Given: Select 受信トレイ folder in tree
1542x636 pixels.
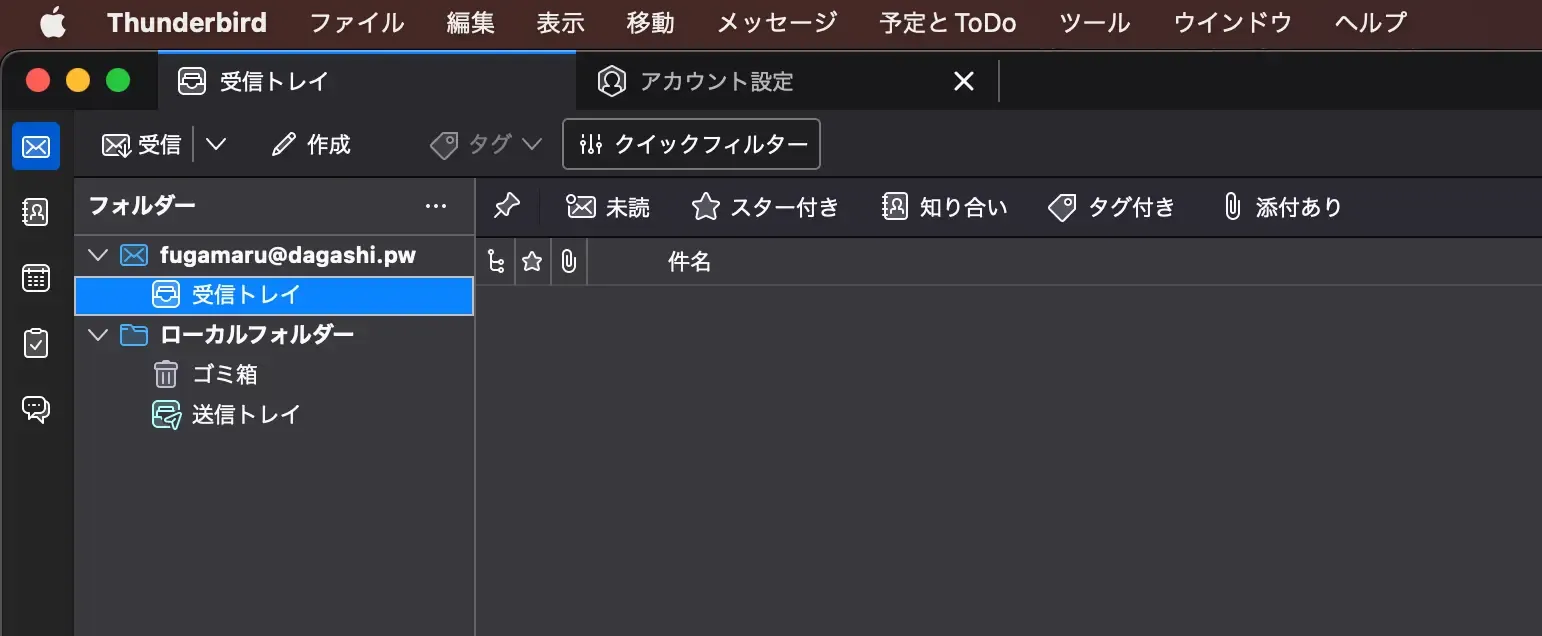Looking at the screenshot, I should click(274, 295).
